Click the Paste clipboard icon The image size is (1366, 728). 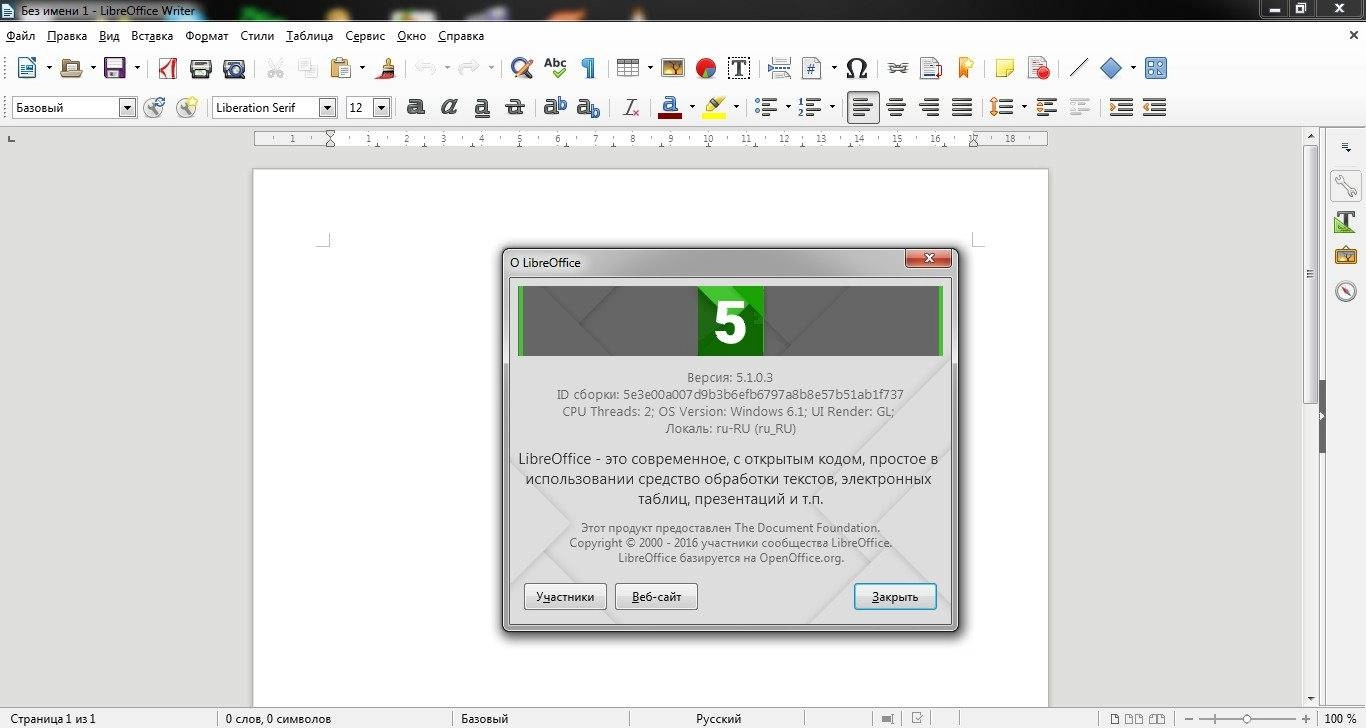[340, 68]
